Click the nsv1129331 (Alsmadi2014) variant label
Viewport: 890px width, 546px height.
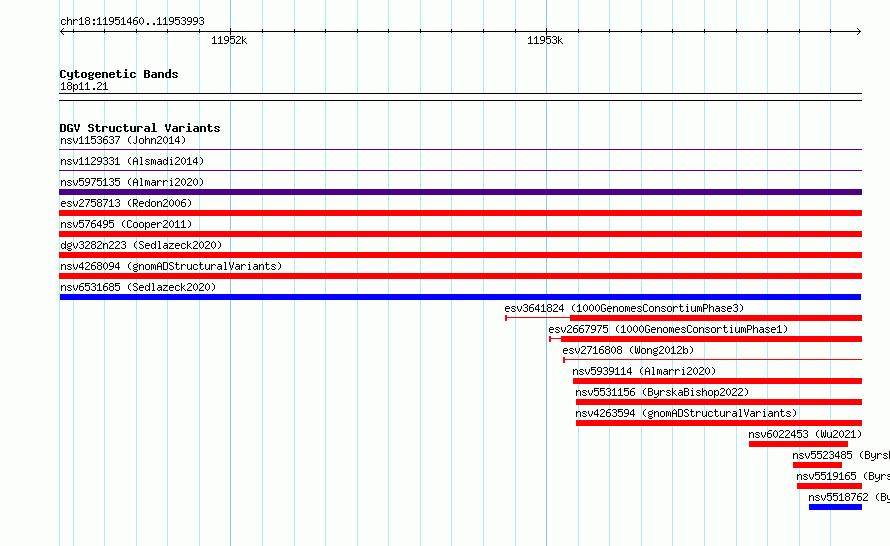(x=132, y=161)
